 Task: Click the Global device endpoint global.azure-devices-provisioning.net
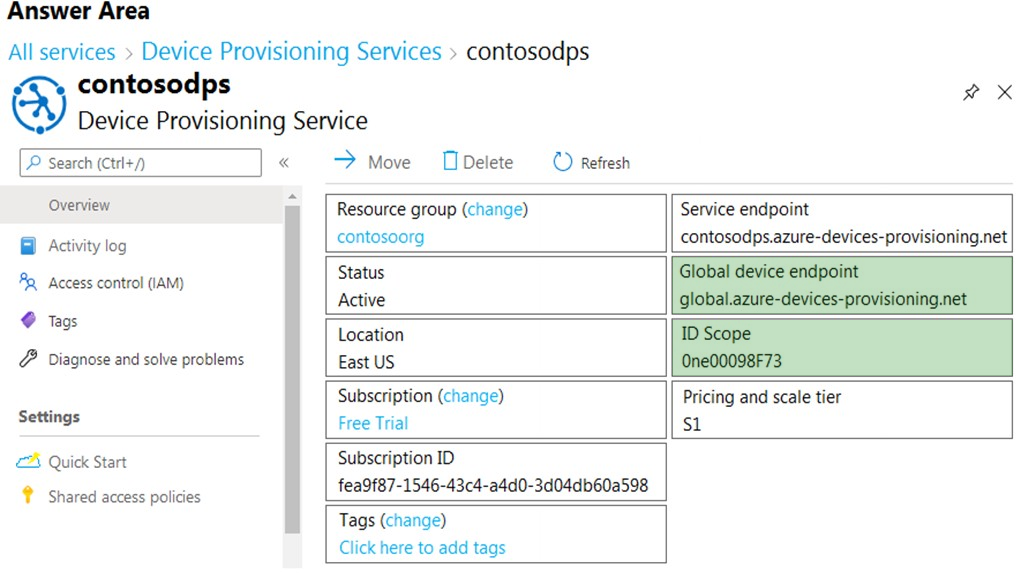823,300
